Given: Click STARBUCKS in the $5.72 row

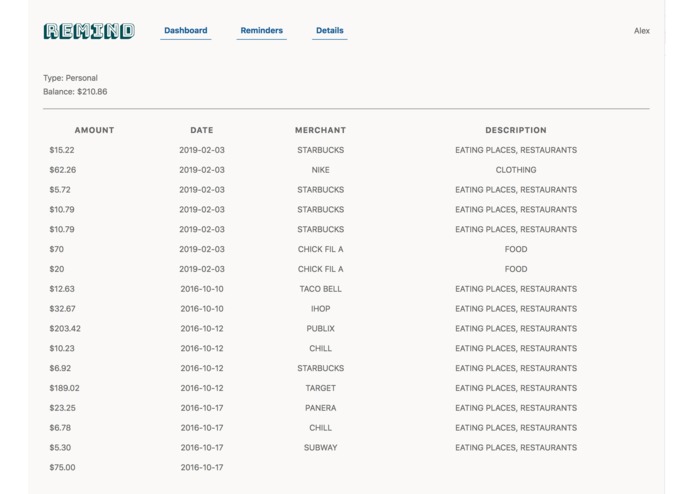Looking at the screenshot, I should click(320, 190).
